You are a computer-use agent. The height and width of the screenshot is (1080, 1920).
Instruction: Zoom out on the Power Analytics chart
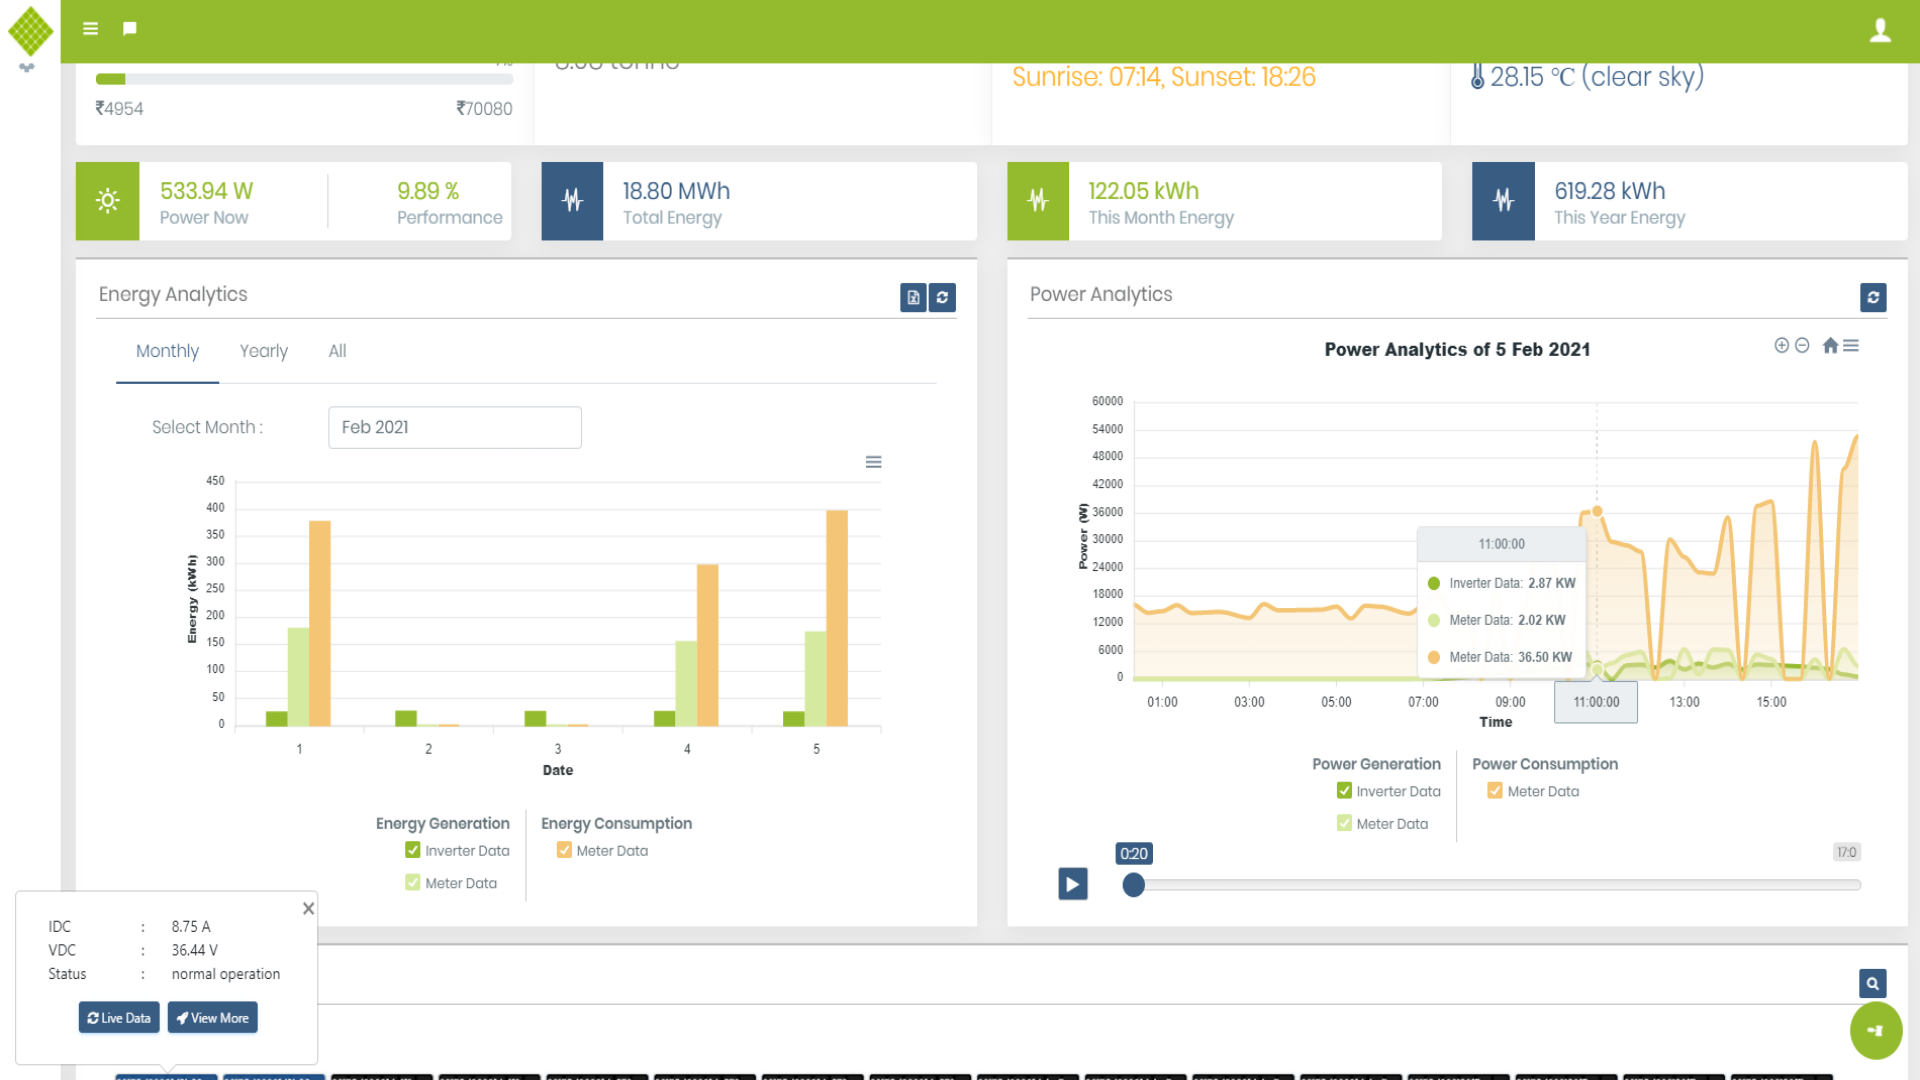1802,345
